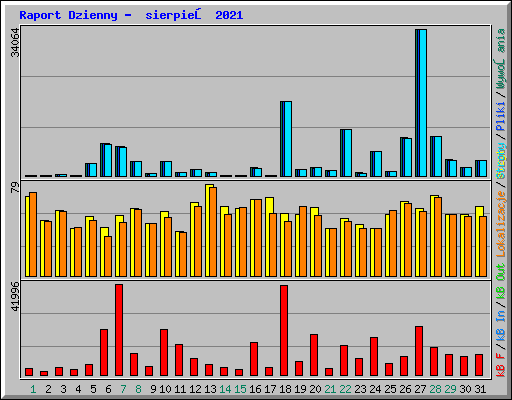Click day label 1 on the x-axis
The width and height of the screenshot is (512, 400).
tap(33, 389)
